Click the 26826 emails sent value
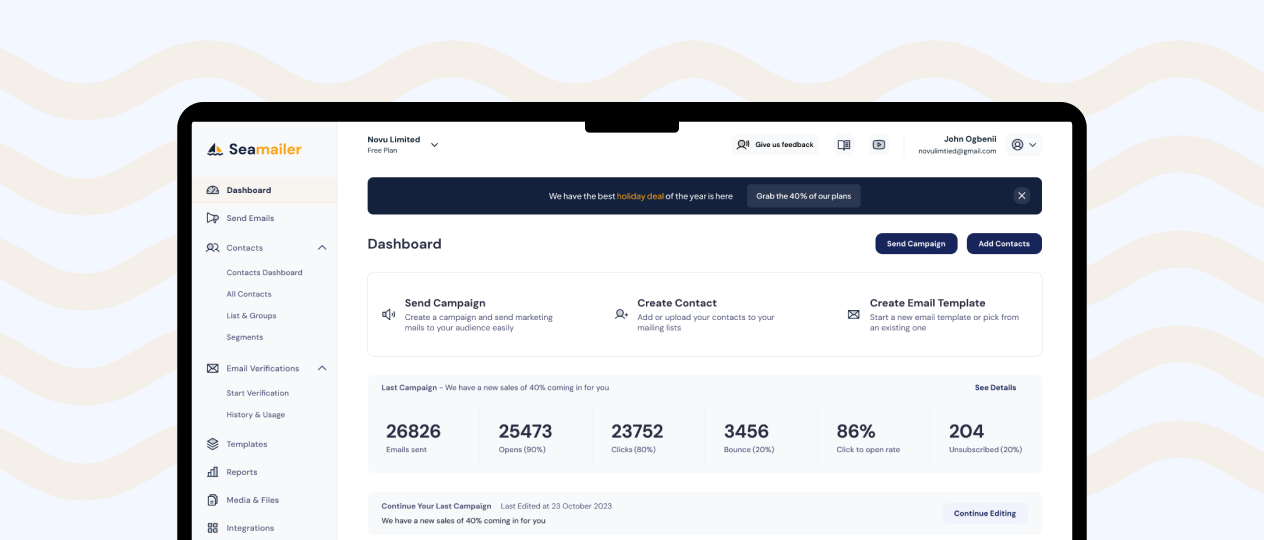This screenshot has height=540, width=1264. (x=413, y=431)
